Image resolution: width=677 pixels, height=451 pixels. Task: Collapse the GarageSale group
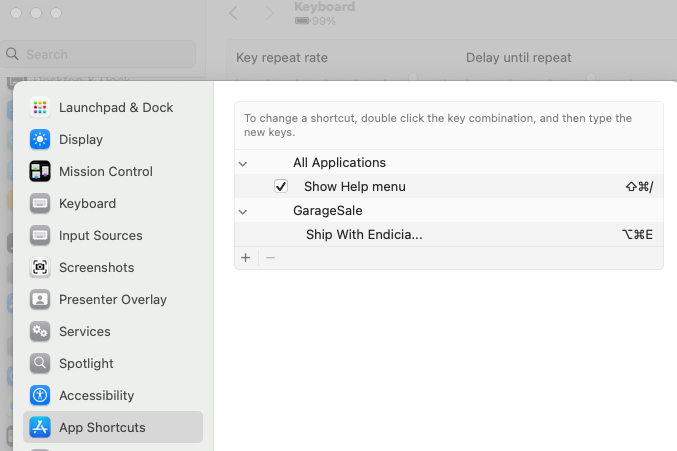(242, 211)
